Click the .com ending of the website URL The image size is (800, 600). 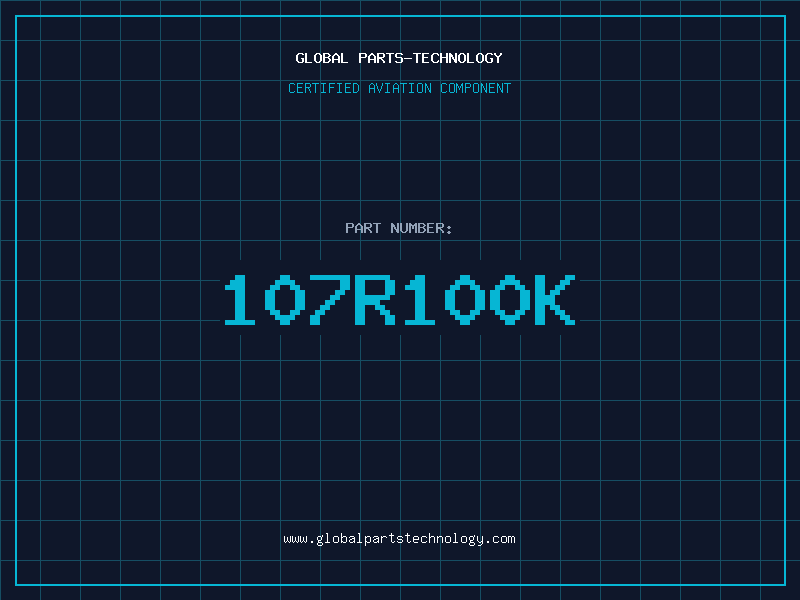coord(500,539)
